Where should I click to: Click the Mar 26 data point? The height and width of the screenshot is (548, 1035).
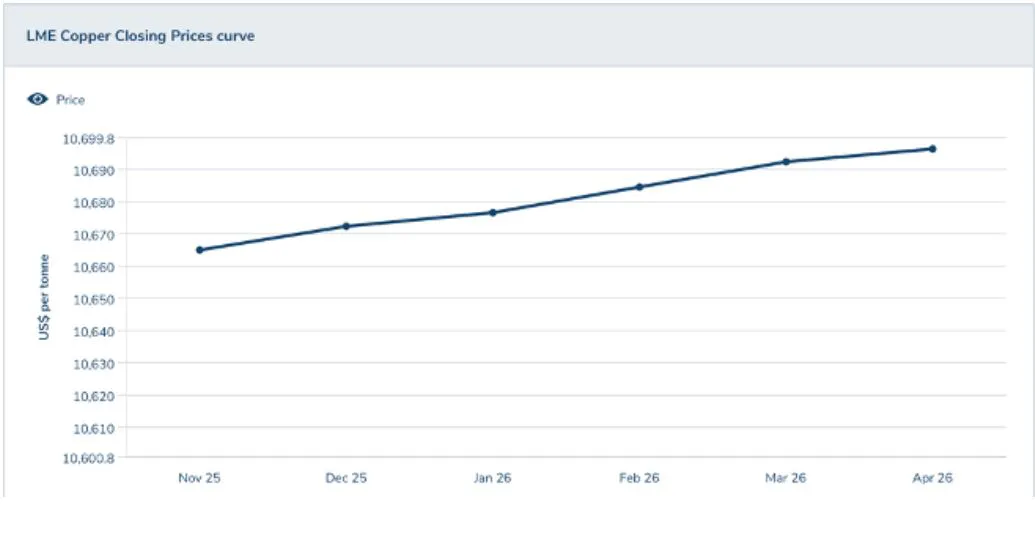(786, 162)
